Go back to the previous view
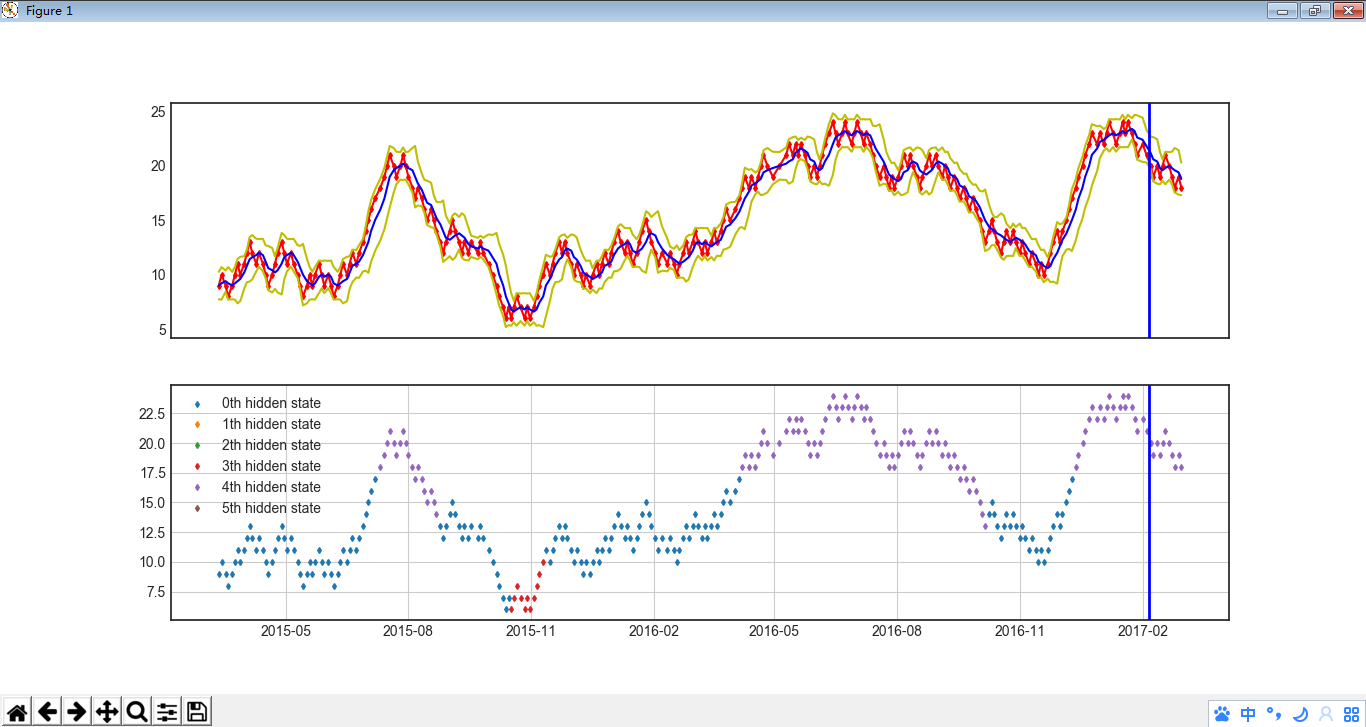This screenshot has width=1366, height=727. (x=47, y=712)
